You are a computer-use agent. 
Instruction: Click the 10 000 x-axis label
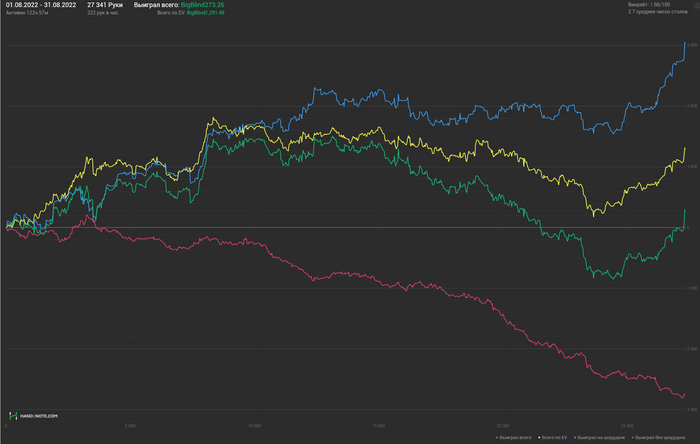coord(254,426)
